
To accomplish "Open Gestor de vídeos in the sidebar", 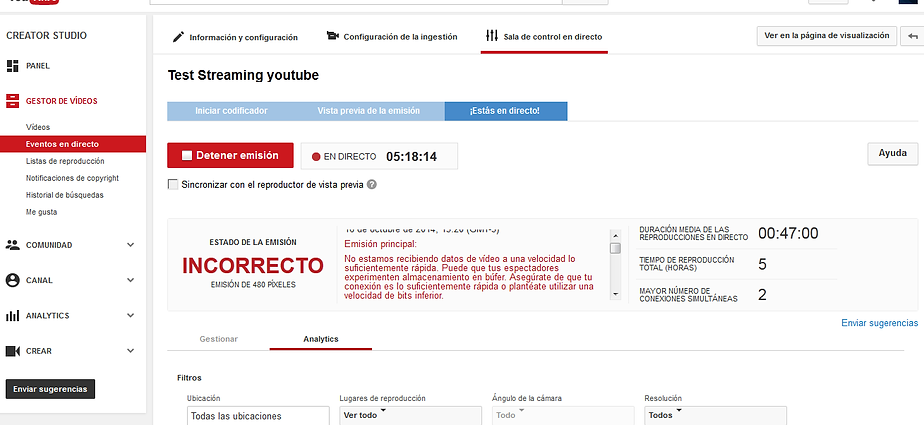I will click(x=61, y=101).
